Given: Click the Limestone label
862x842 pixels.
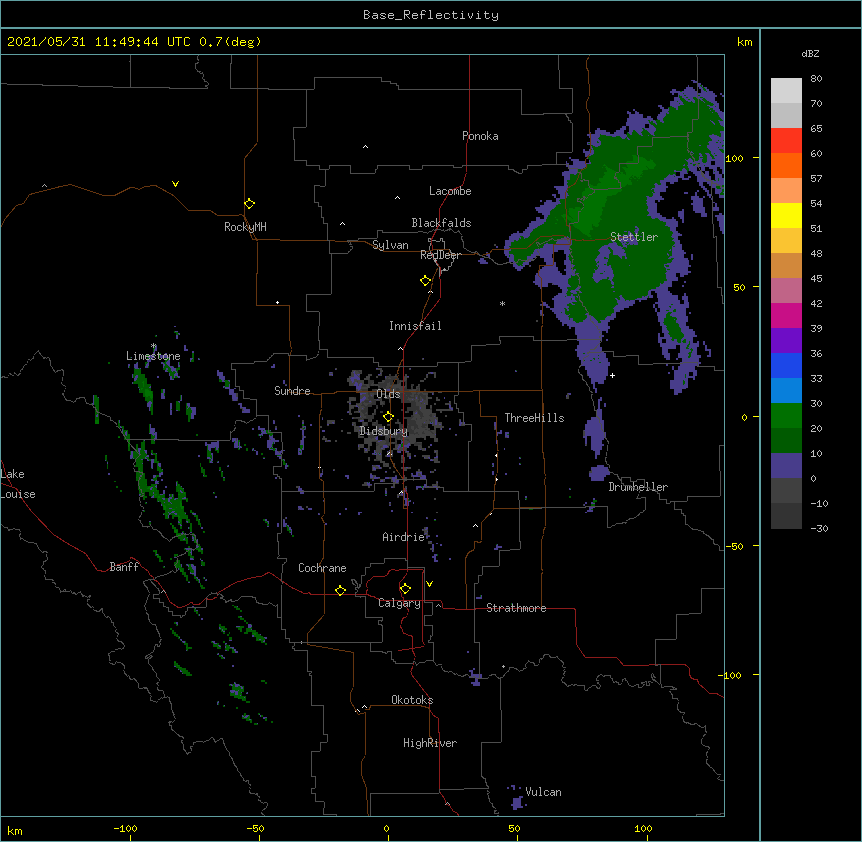Looking at the screenshot, I should click(153, 356).
